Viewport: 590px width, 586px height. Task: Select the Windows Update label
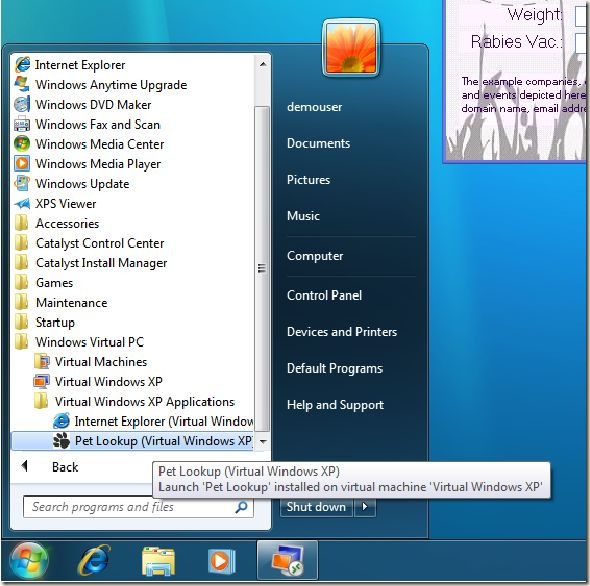[82, 184]
